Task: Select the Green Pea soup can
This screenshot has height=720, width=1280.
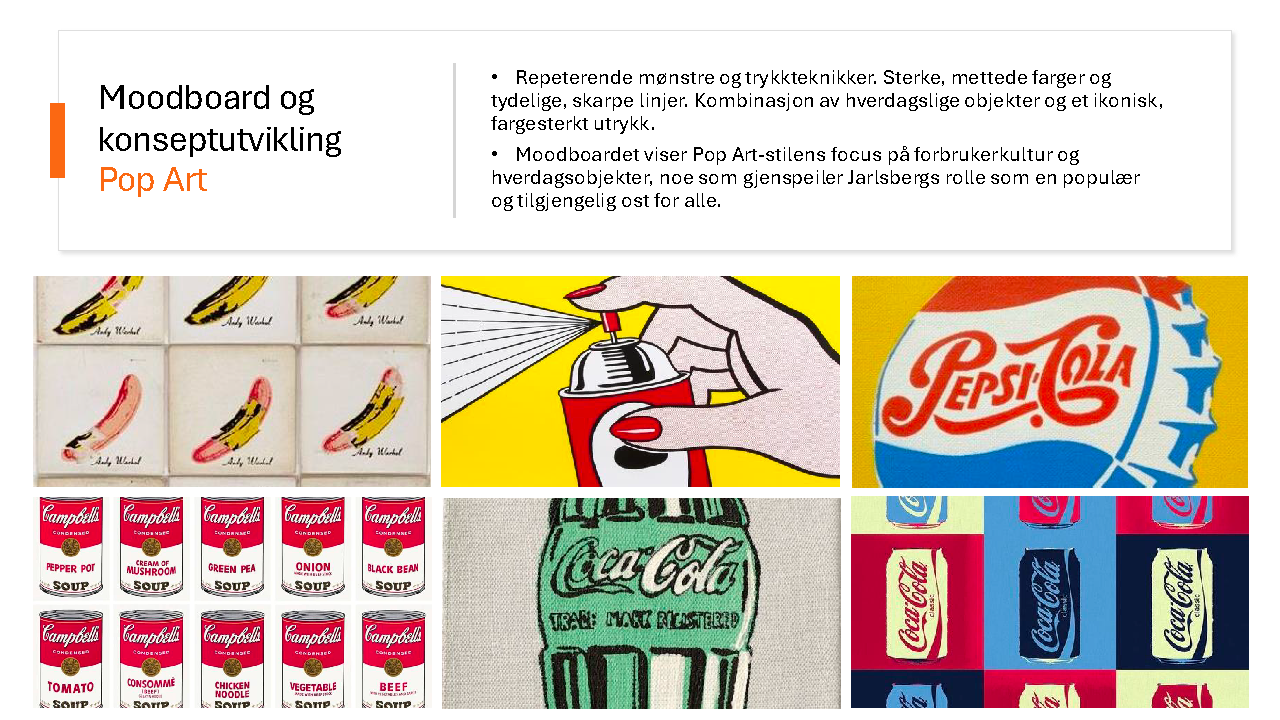Action: coord(232,546)
